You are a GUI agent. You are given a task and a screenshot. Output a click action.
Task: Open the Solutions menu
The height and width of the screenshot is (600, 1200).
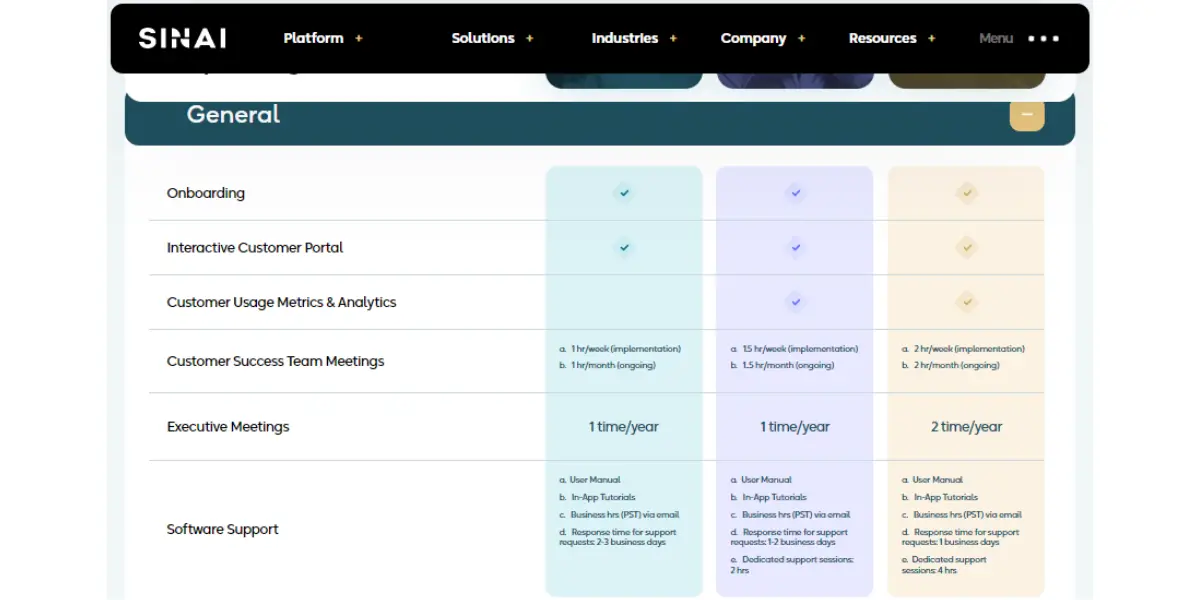483,38
